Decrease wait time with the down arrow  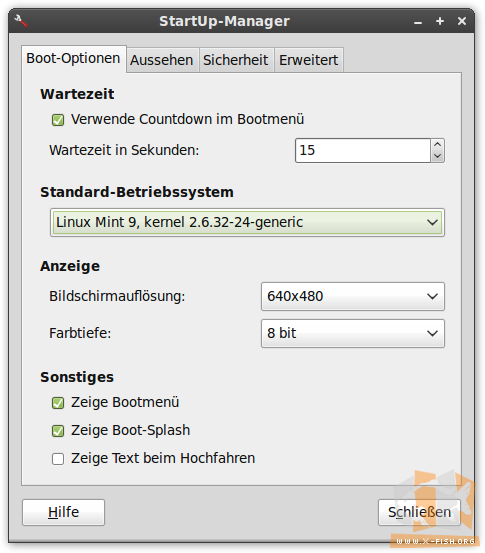point(437,156)
